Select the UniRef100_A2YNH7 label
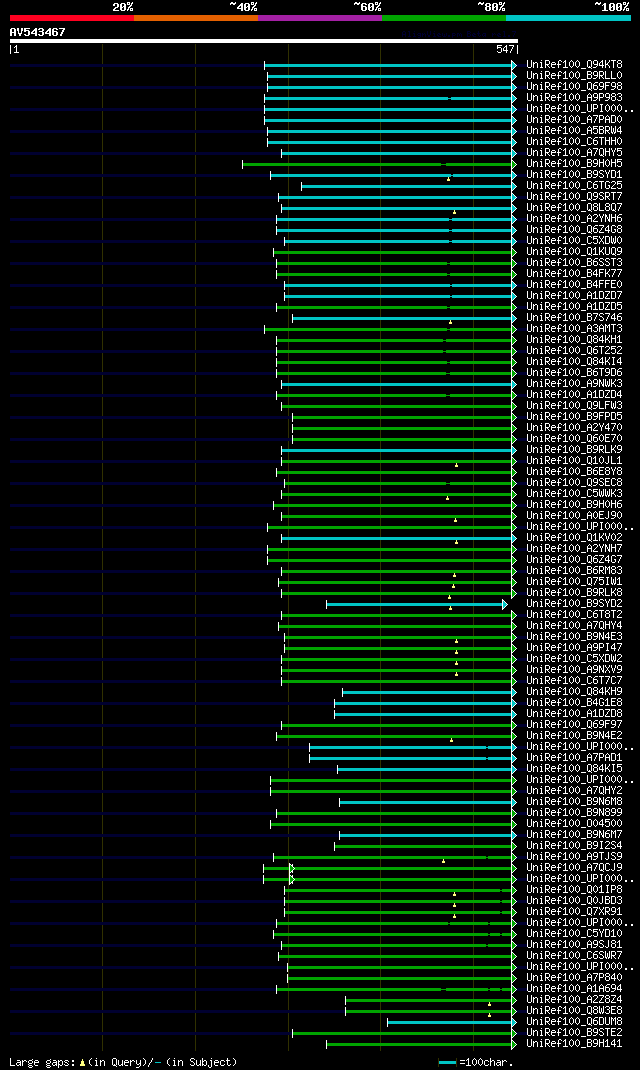This screenshot has height=1070, width=640. 574,549
